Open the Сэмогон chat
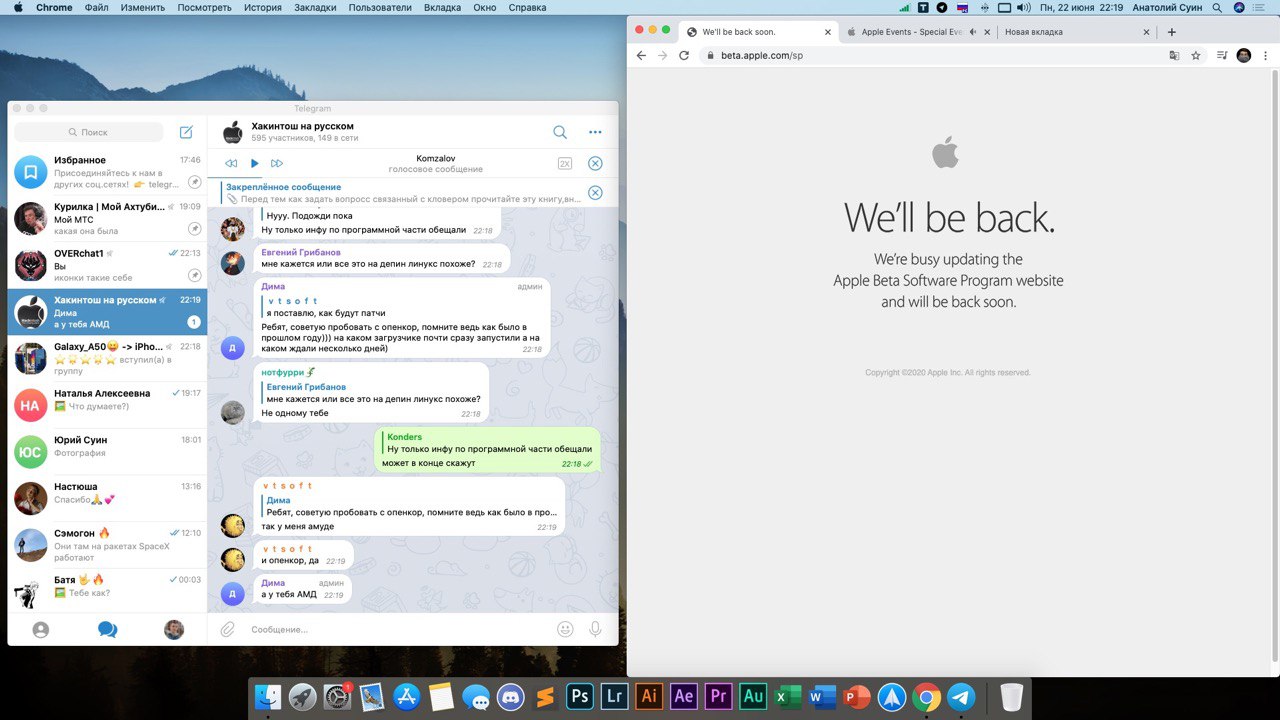1280x720 pixels. [x=107, y=545]
